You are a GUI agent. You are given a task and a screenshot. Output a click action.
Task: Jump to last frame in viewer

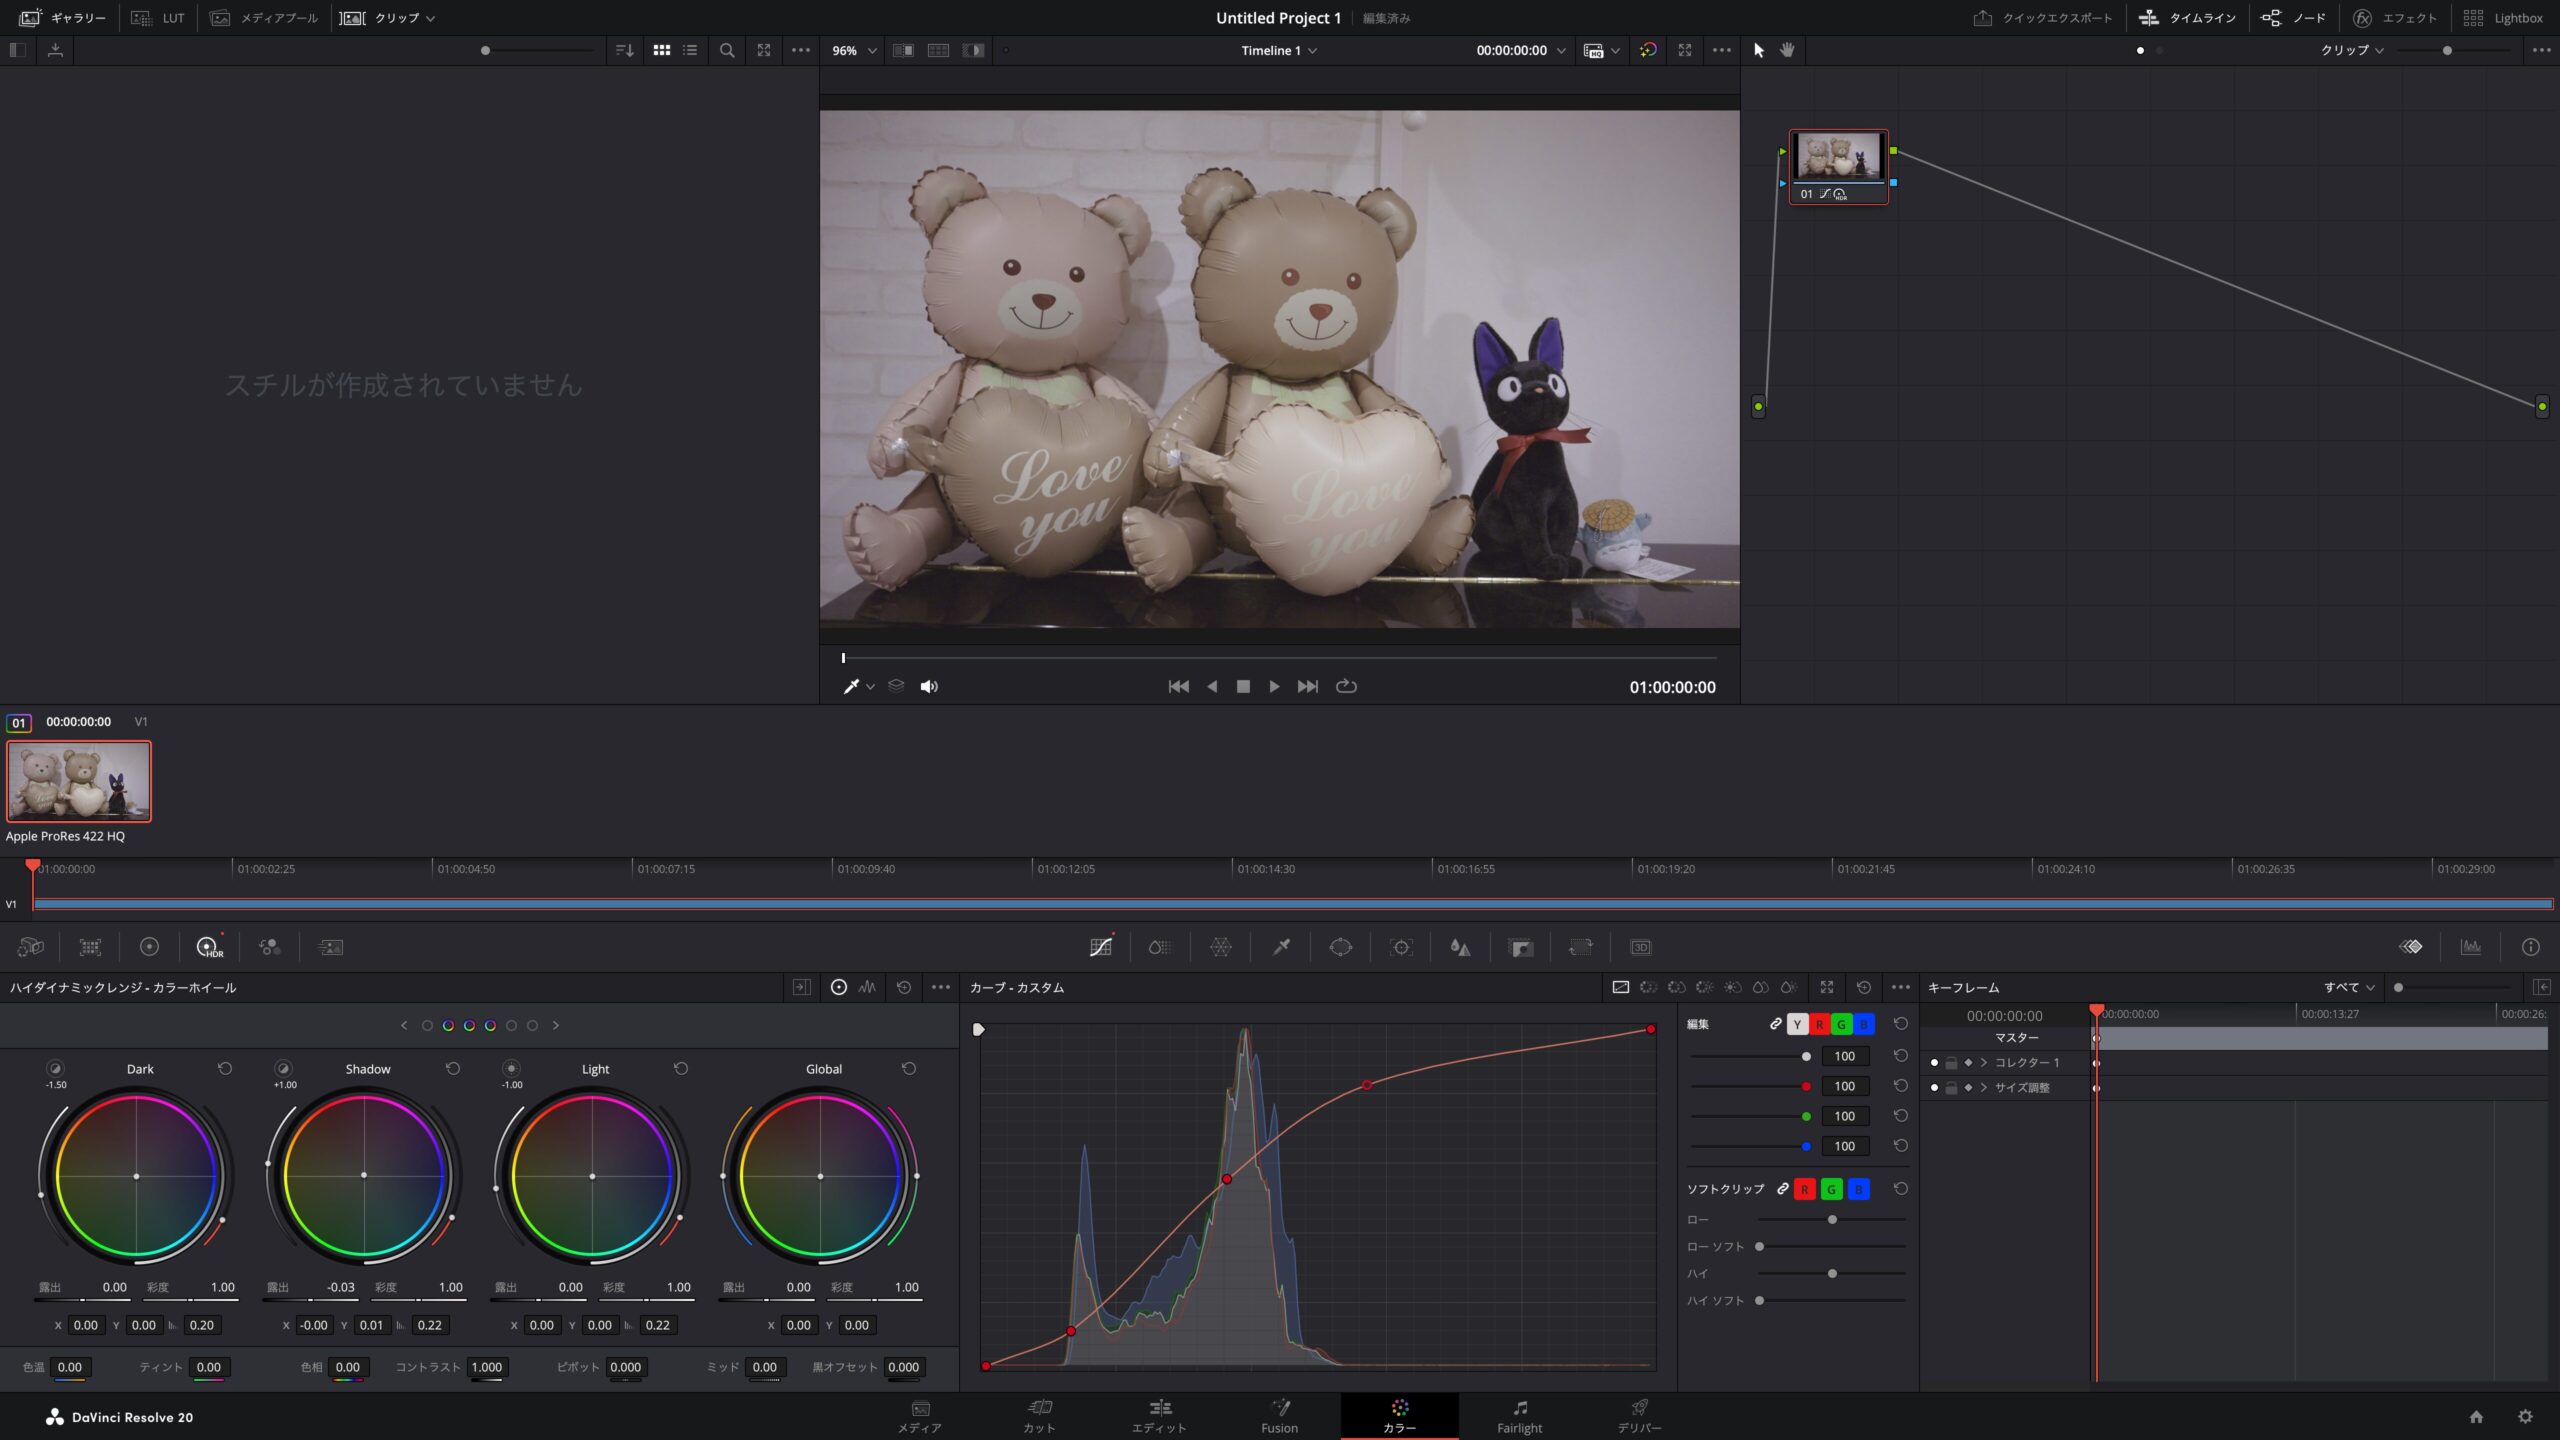click(1308, 686)
